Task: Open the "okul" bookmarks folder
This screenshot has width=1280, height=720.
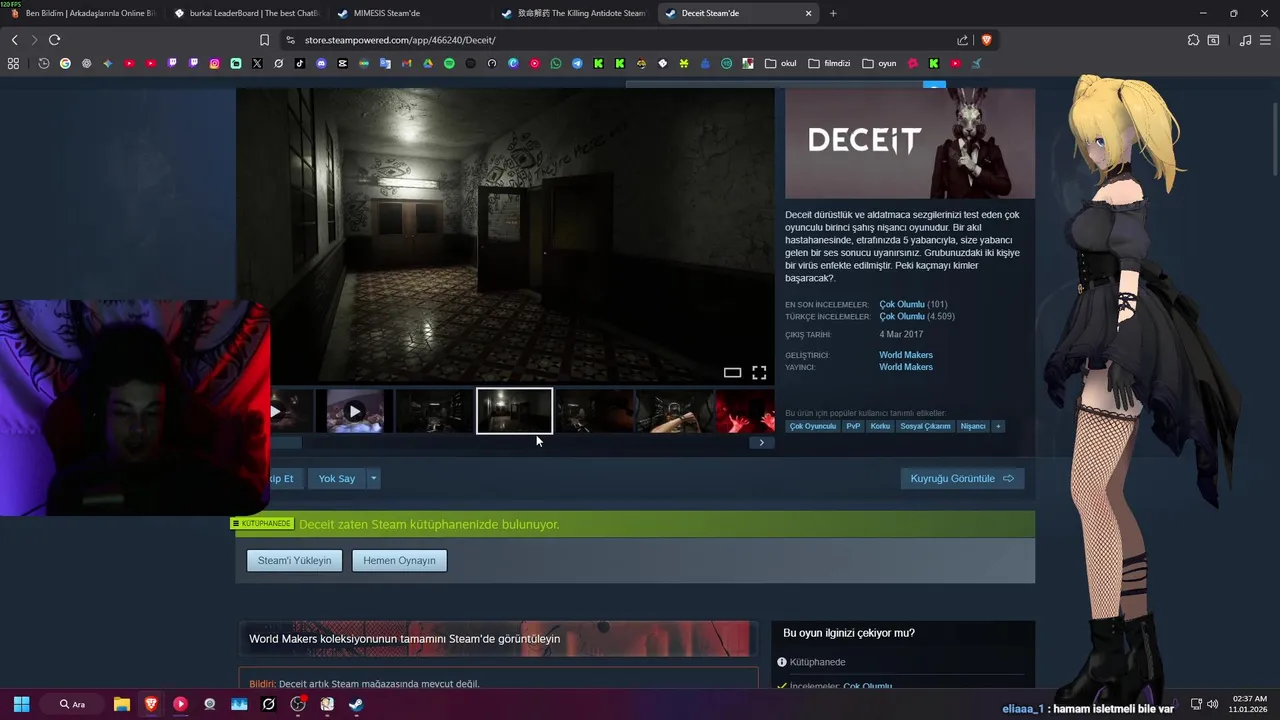Action: pyautogui.click(x=781, y=63)
